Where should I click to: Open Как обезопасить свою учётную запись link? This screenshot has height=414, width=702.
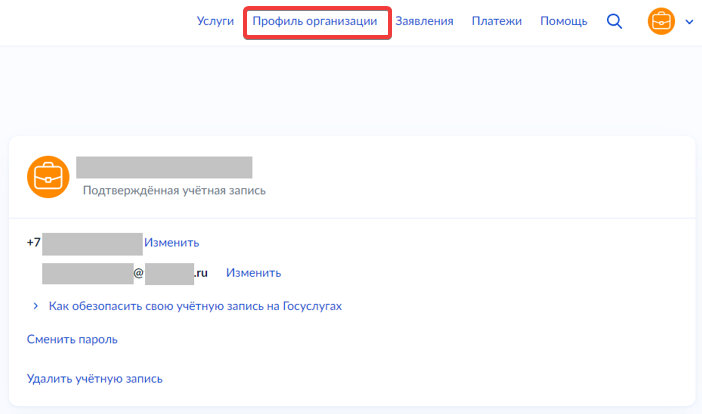coord(195,306)
